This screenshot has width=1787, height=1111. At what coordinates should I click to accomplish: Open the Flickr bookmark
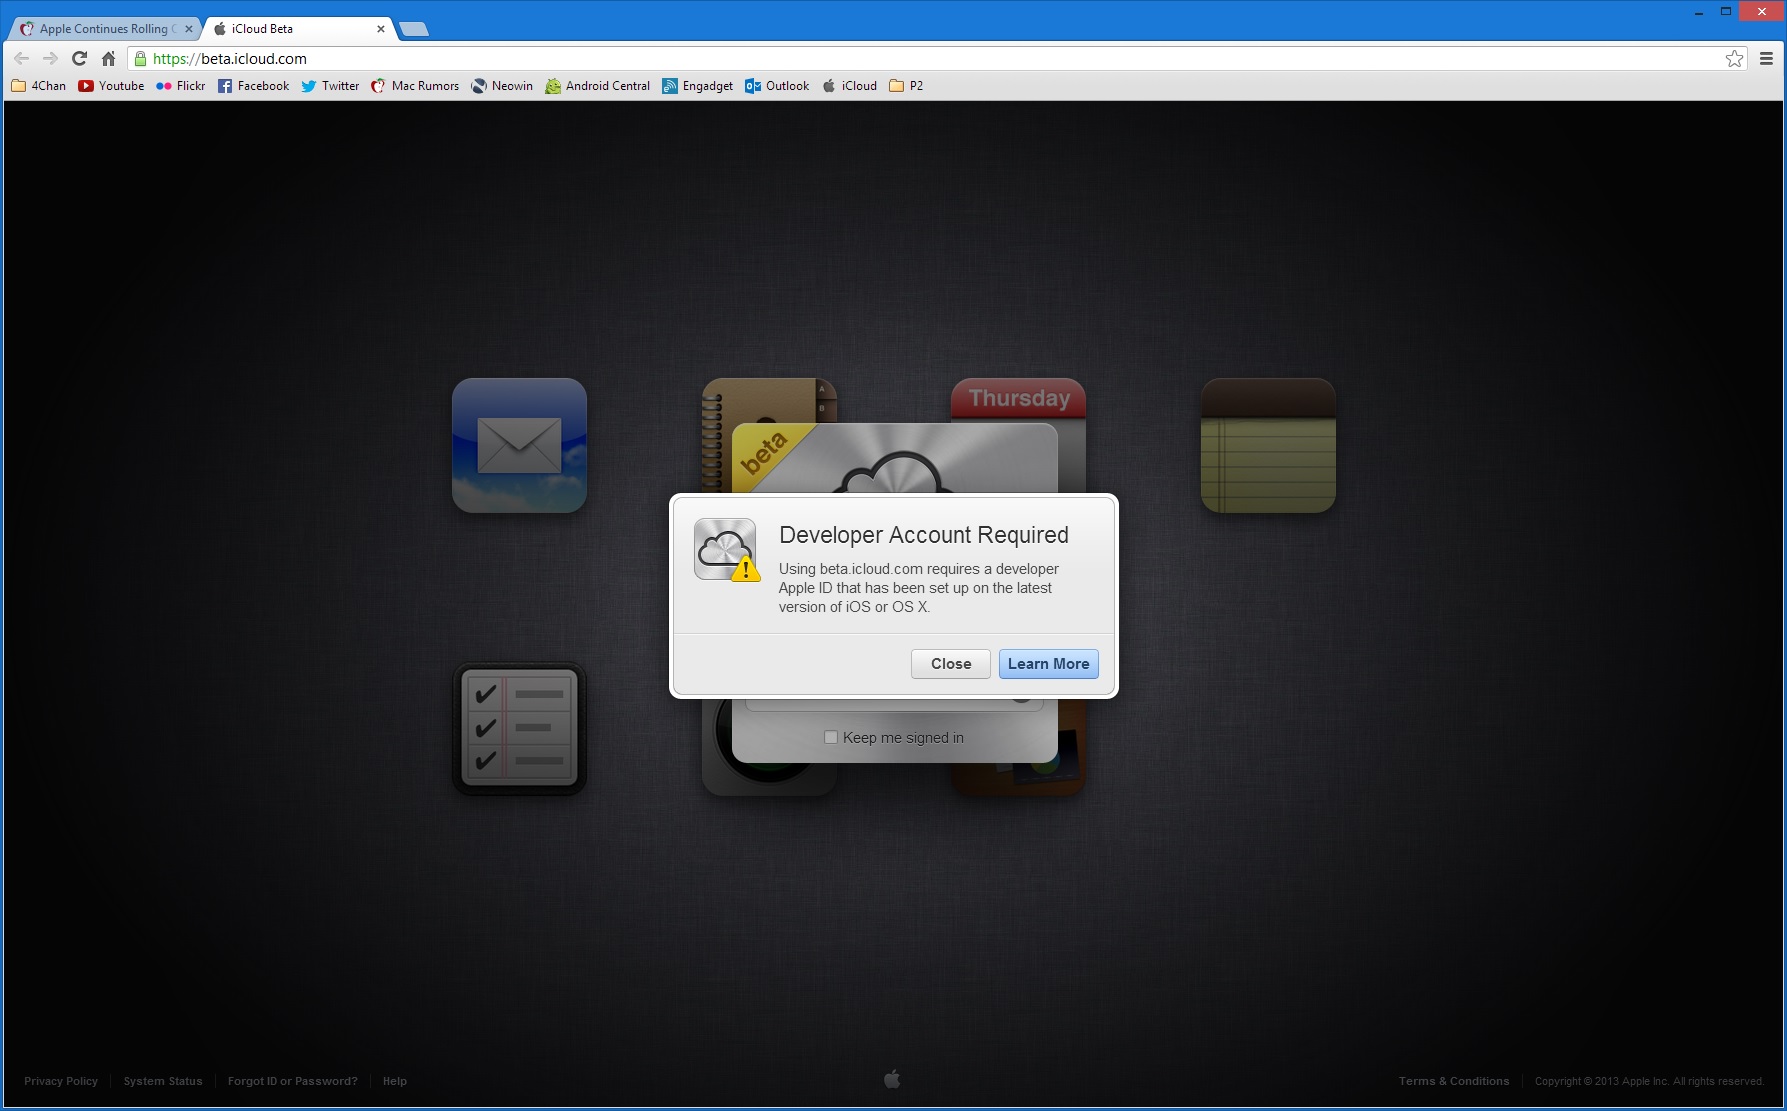pyautogui.click(x=180, y=86)
